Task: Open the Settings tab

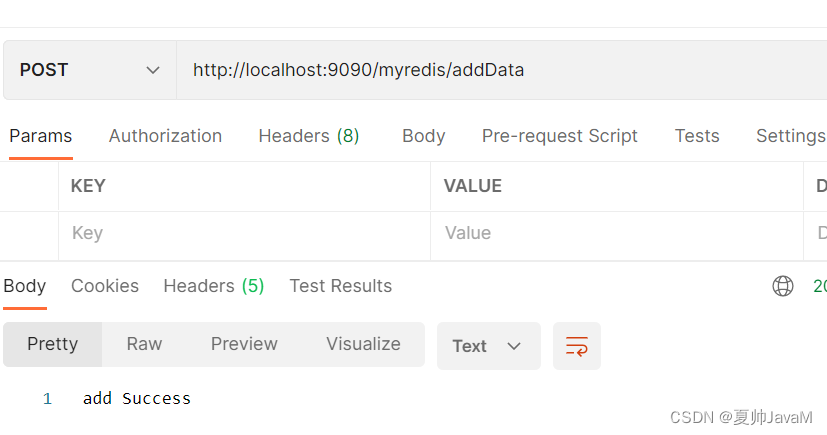Action: 791,136
